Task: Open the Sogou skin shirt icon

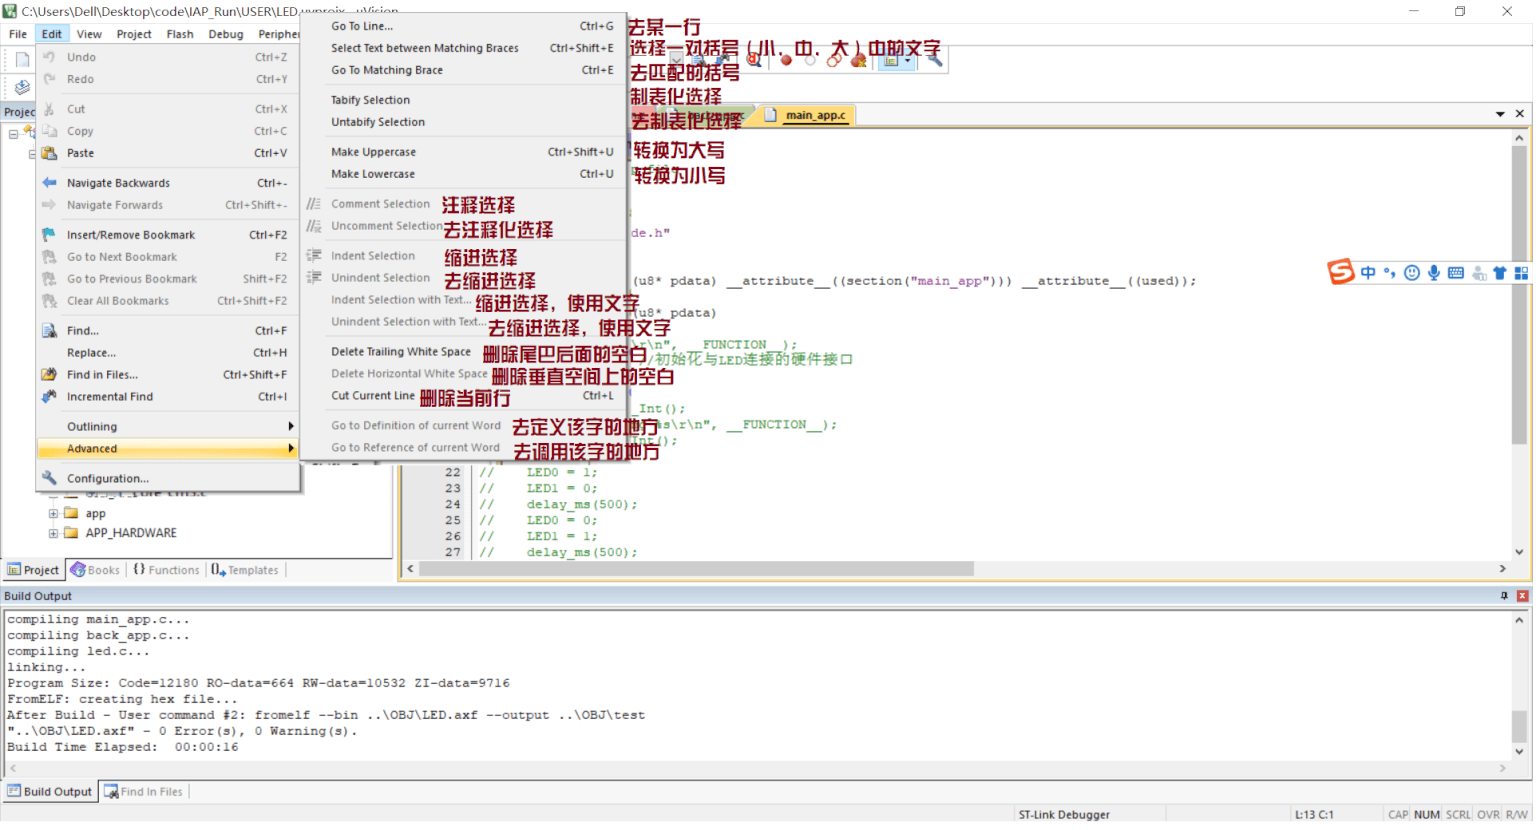Action: pos(1500,273)
